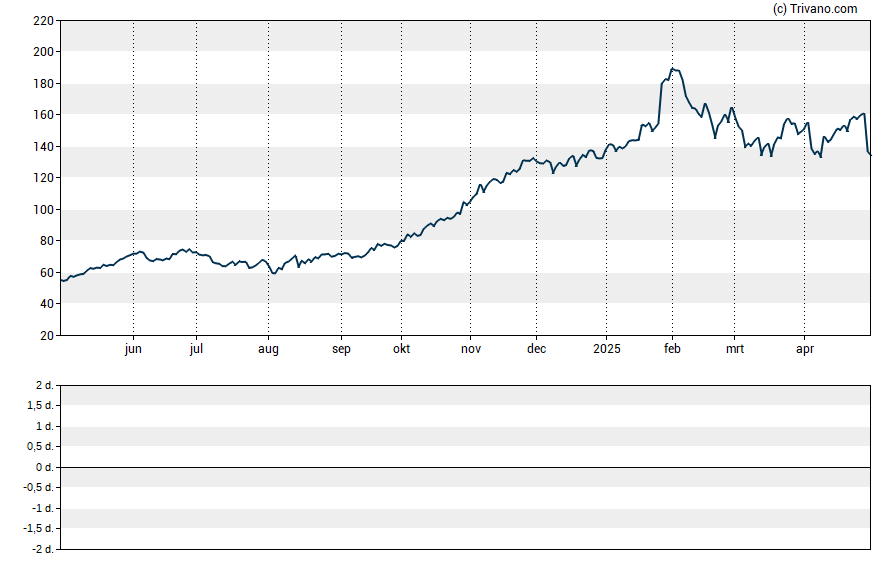Image resolution: width=888 pixels, height=565 pixels.
Task: Click the 'jul' month label
Action: [196, 349]
